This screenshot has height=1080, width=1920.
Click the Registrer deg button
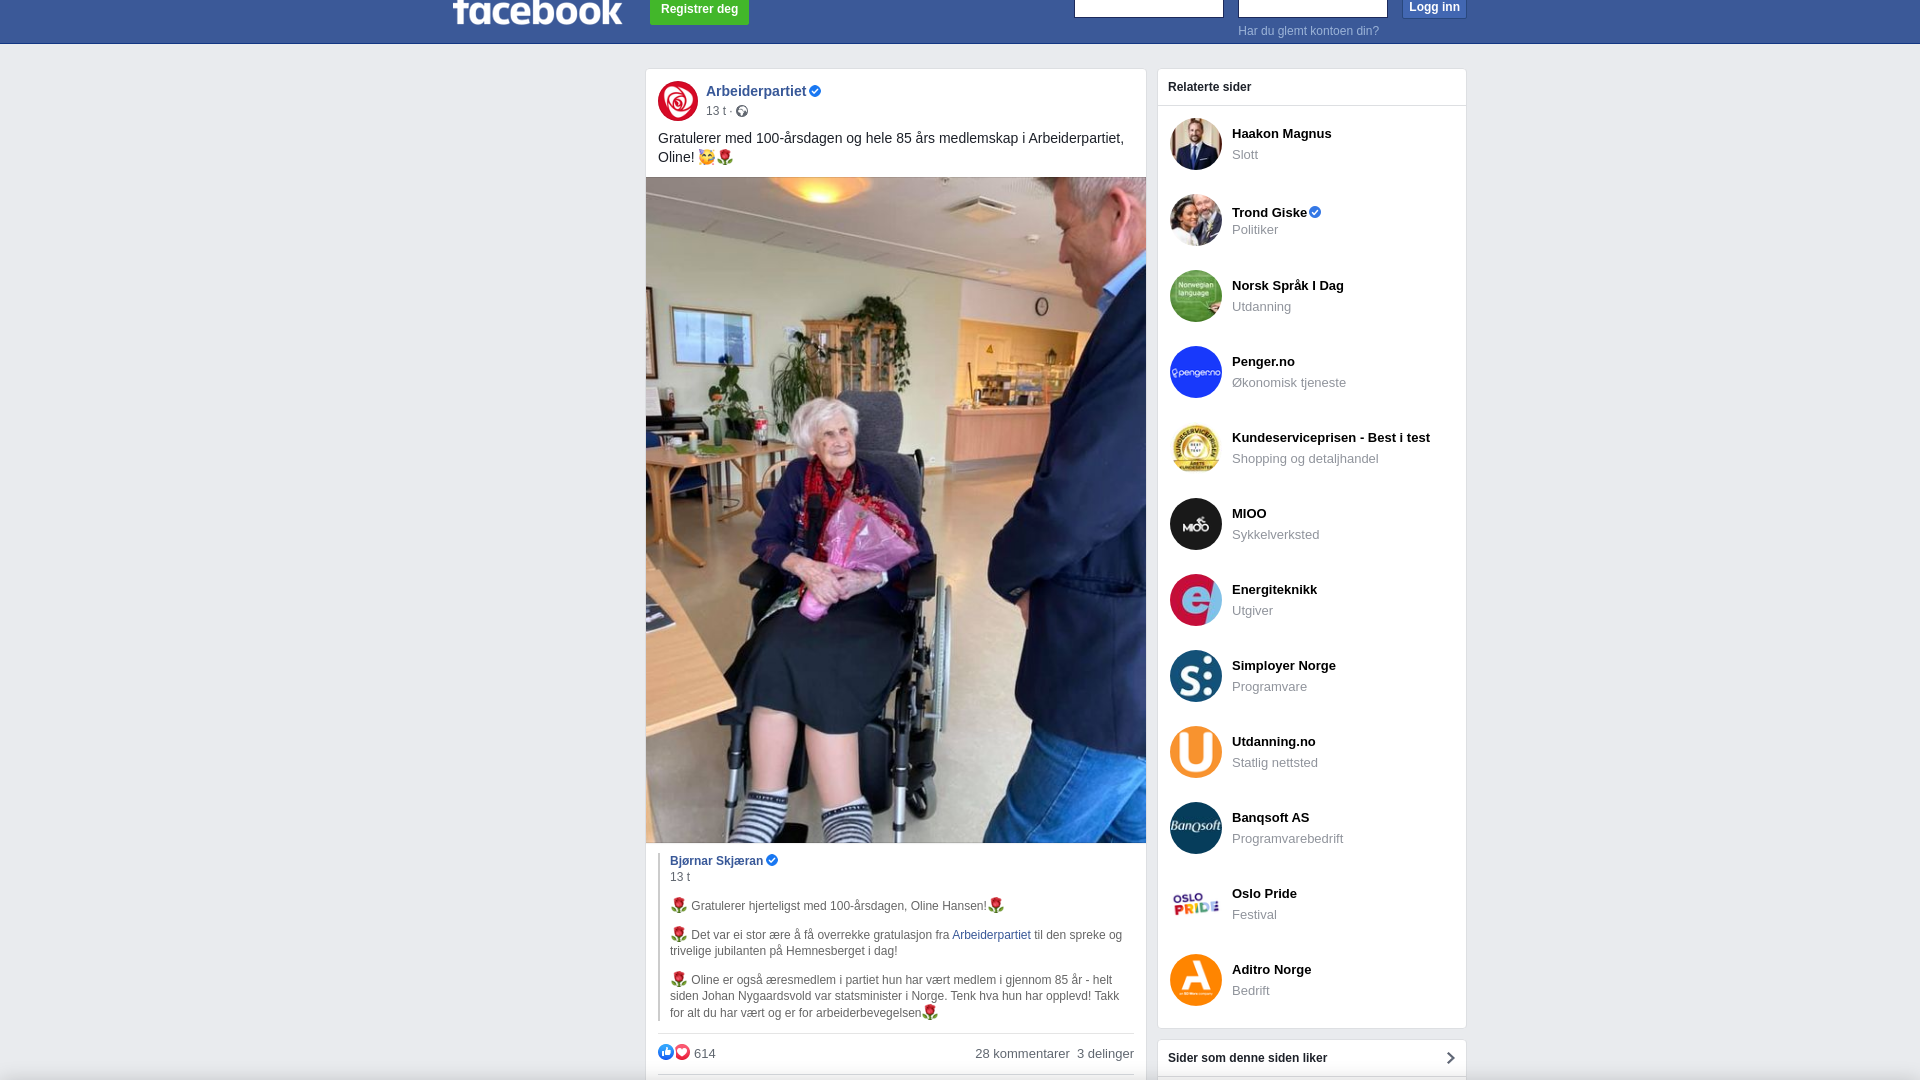coord(699,10)
